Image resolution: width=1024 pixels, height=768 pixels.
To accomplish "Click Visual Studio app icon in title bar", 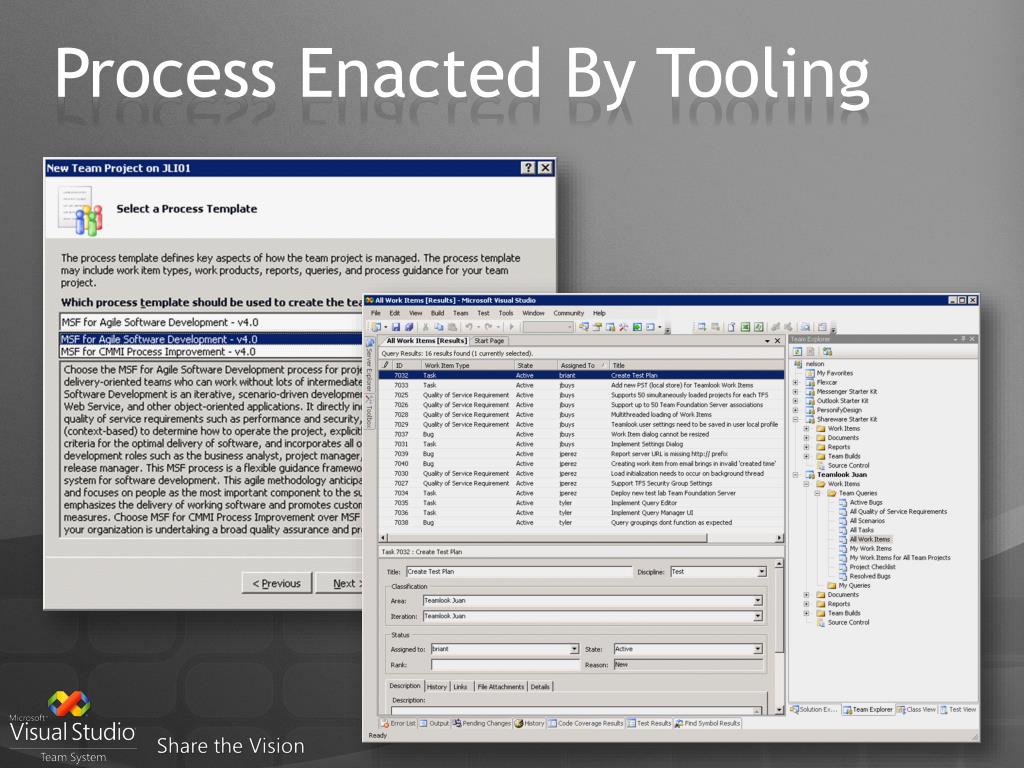I will tap(369, 300).
